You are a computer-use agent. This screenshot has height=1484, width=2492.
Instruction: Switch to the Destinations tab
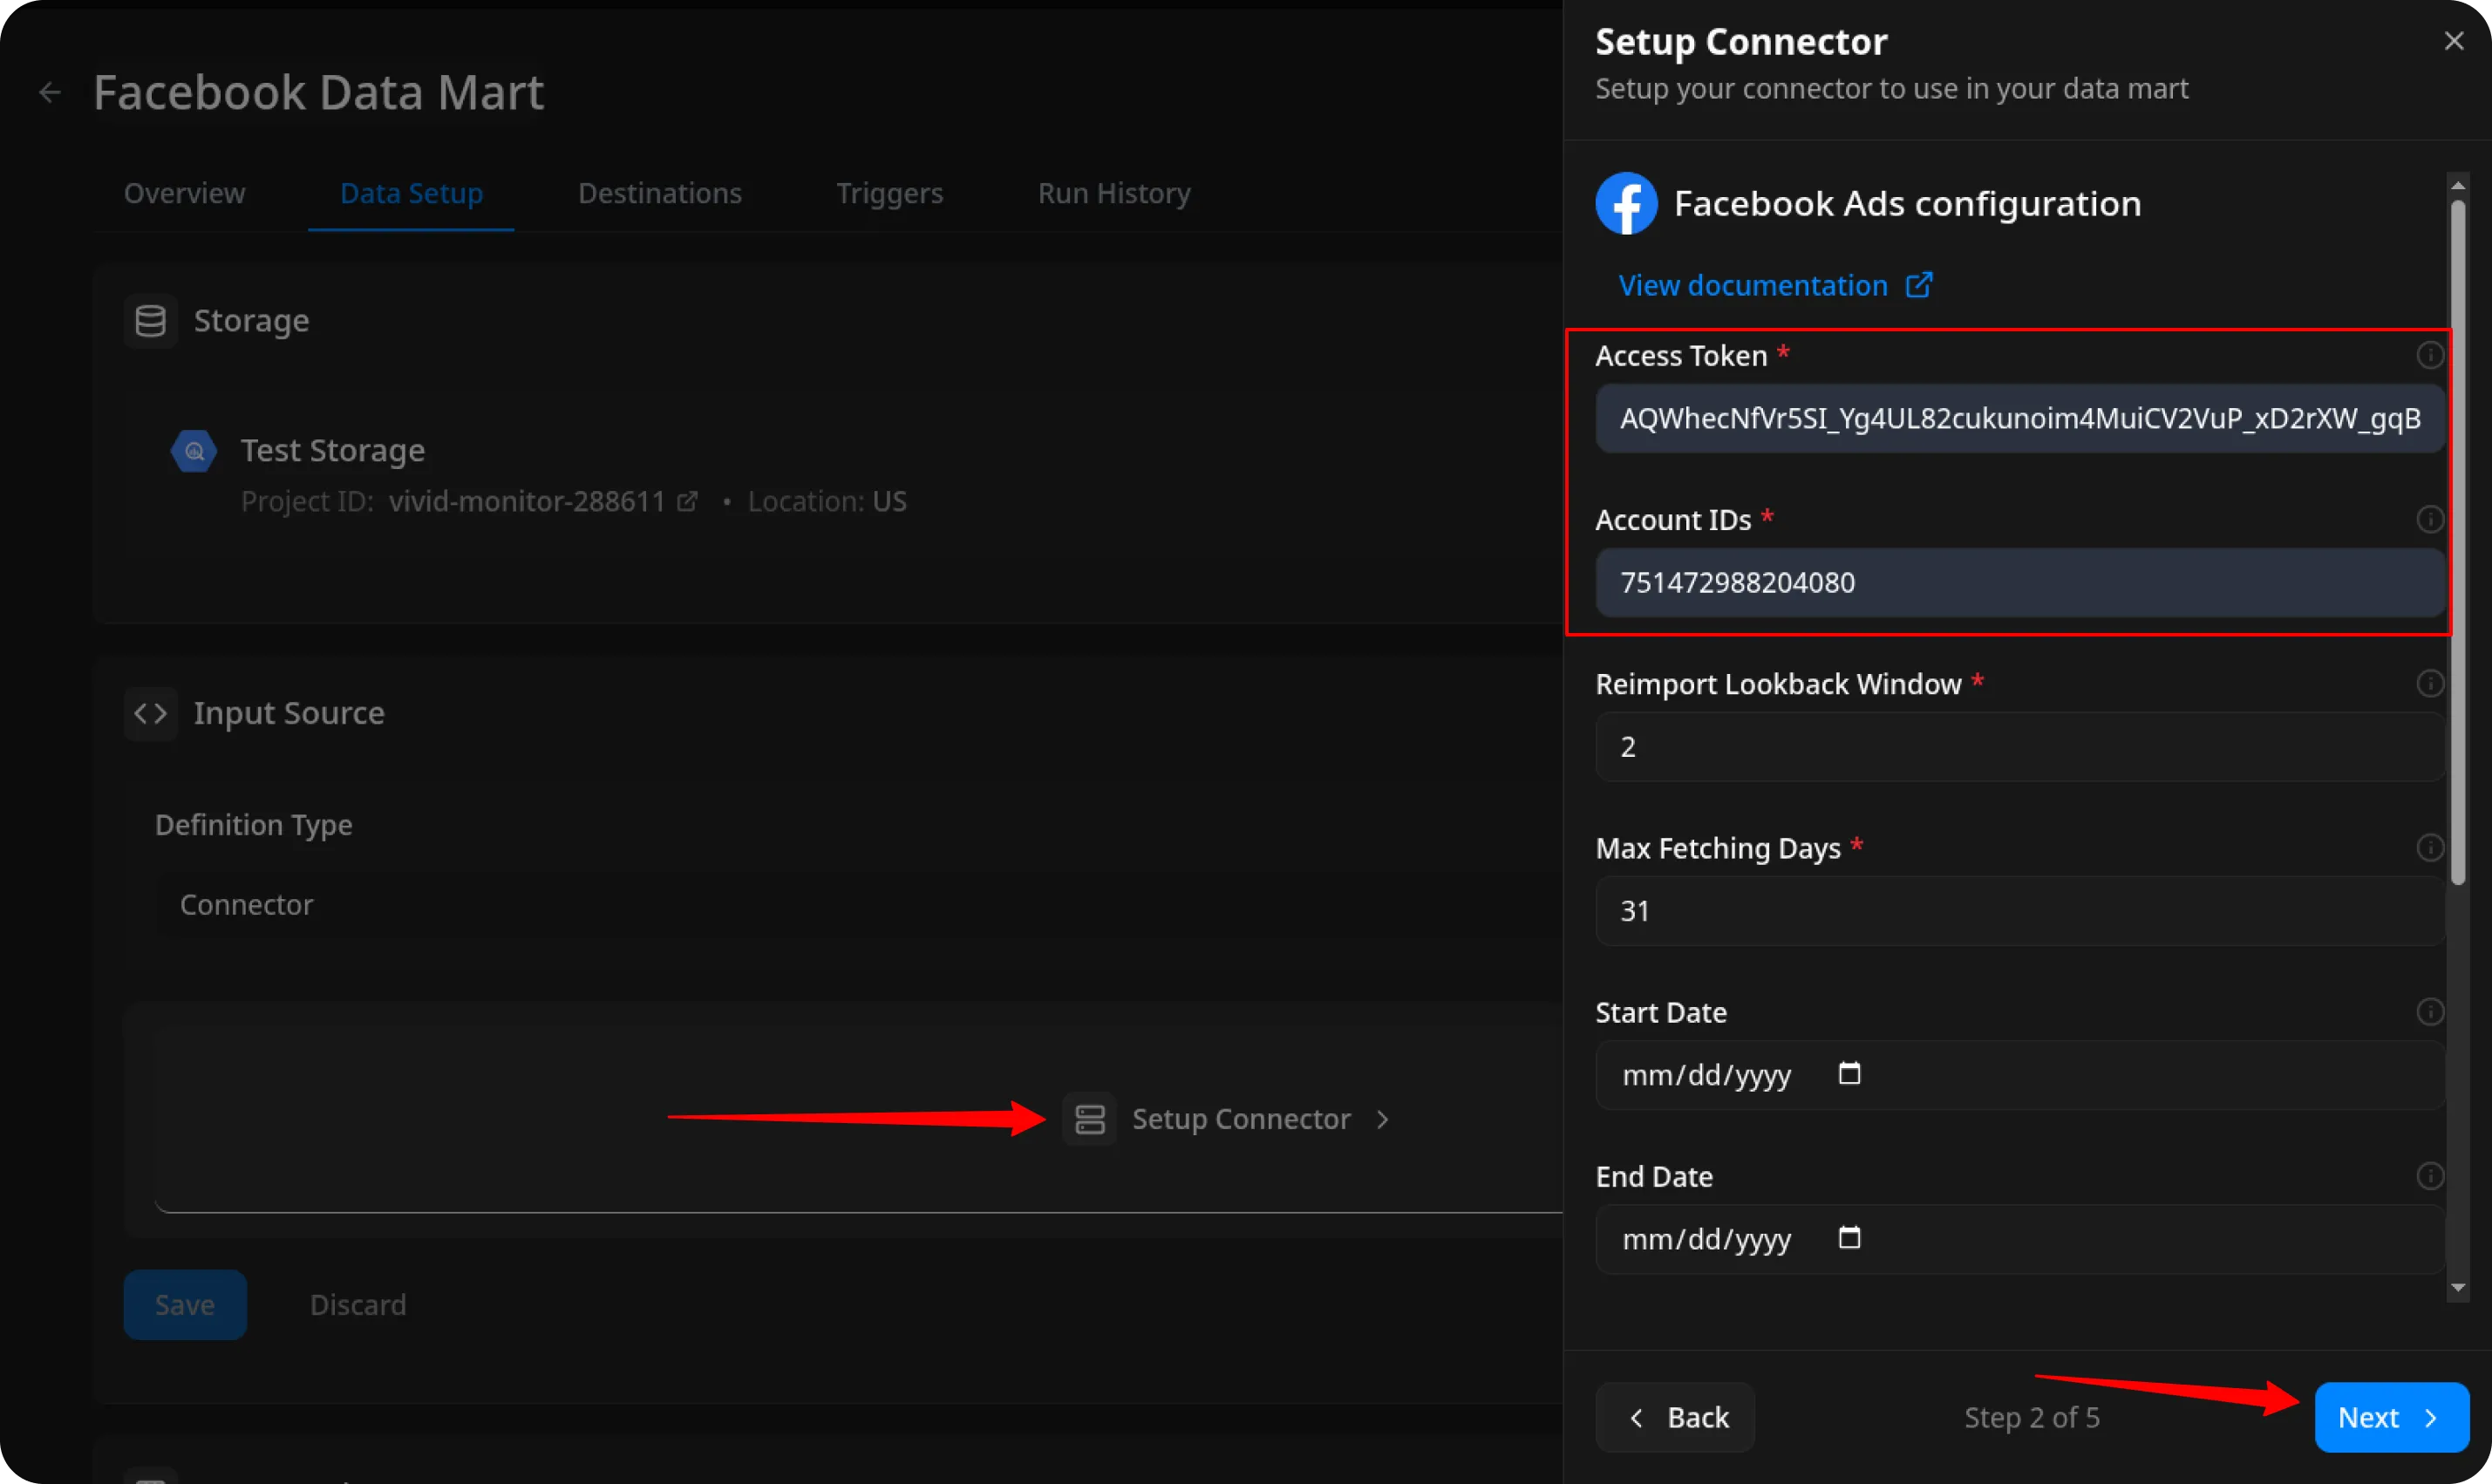pyautogui.click(x=659, y=193)
